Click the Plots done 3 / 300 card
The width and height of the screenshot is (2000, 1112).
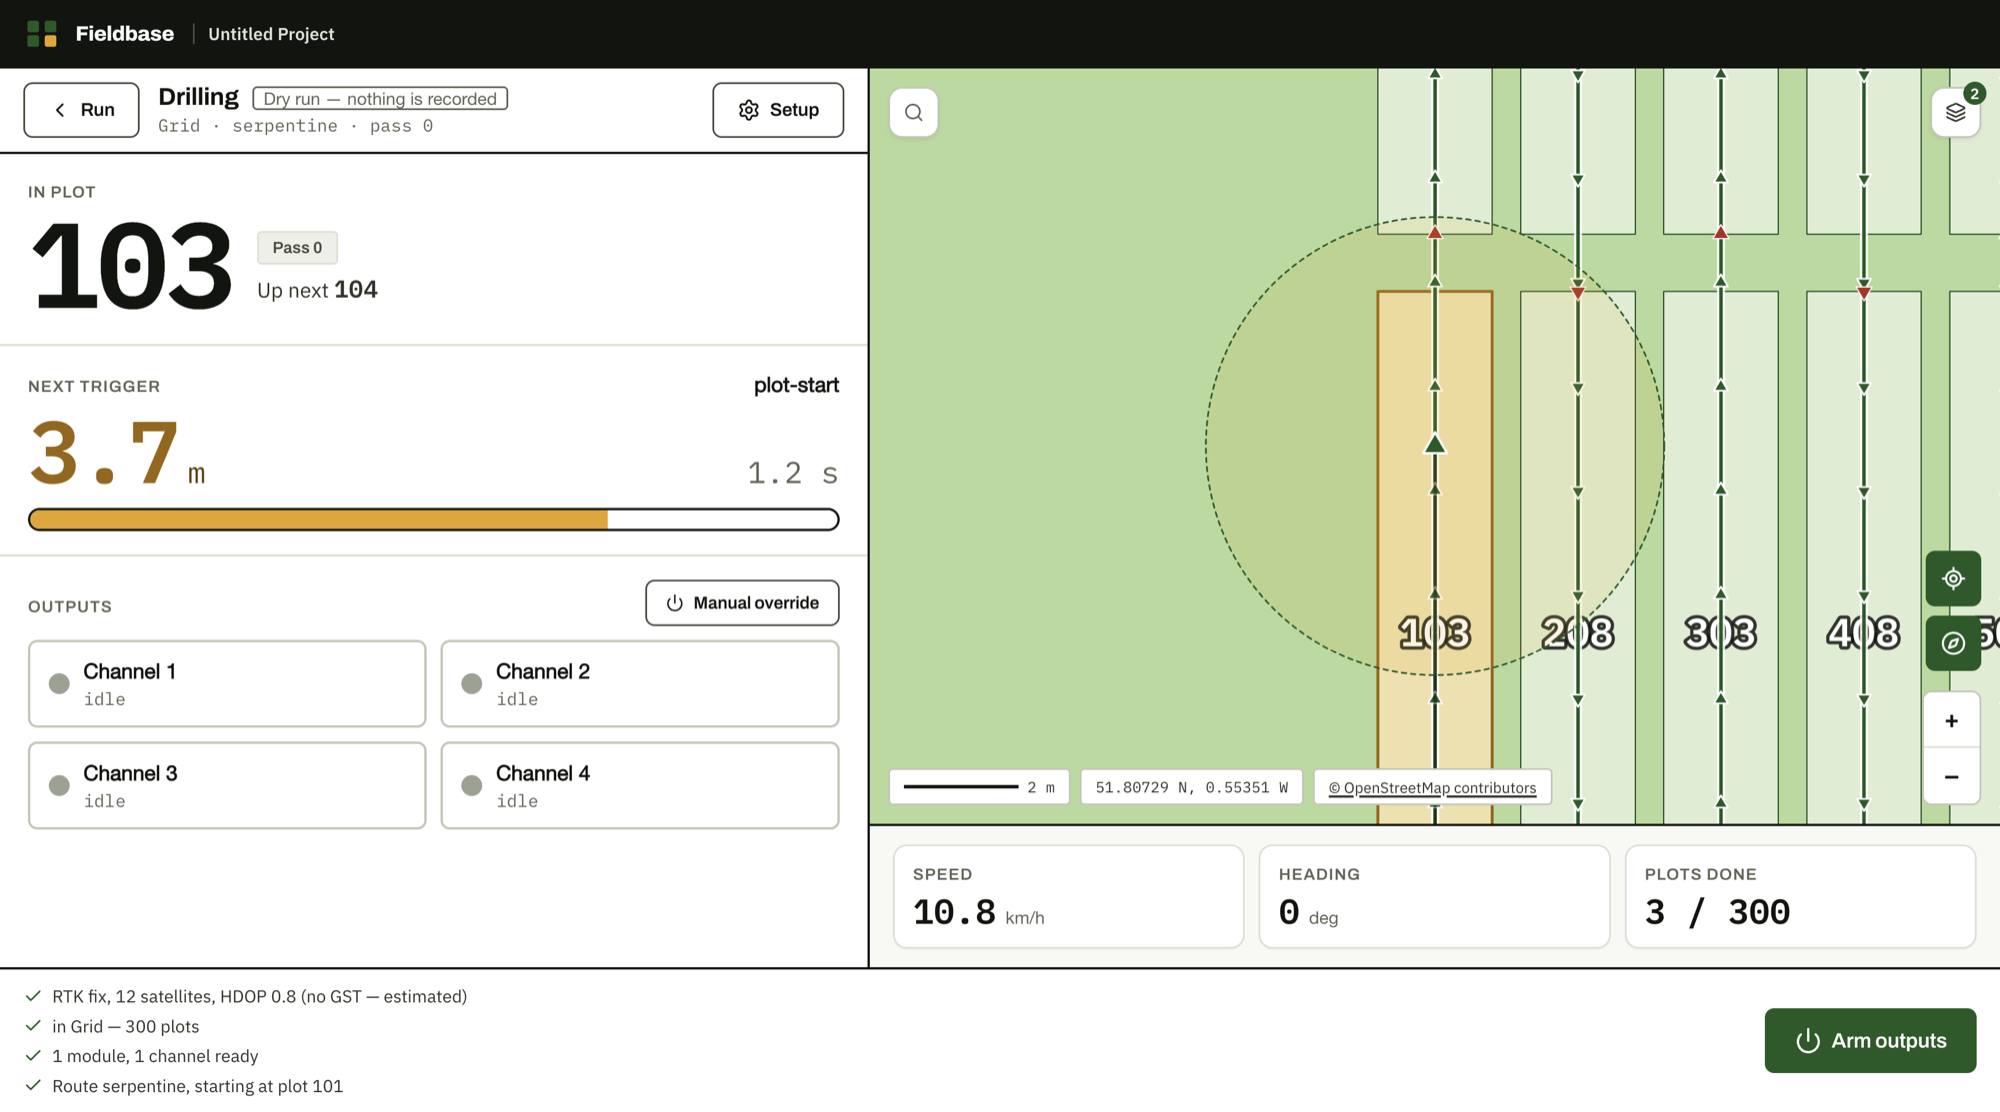click(1800, 896)
